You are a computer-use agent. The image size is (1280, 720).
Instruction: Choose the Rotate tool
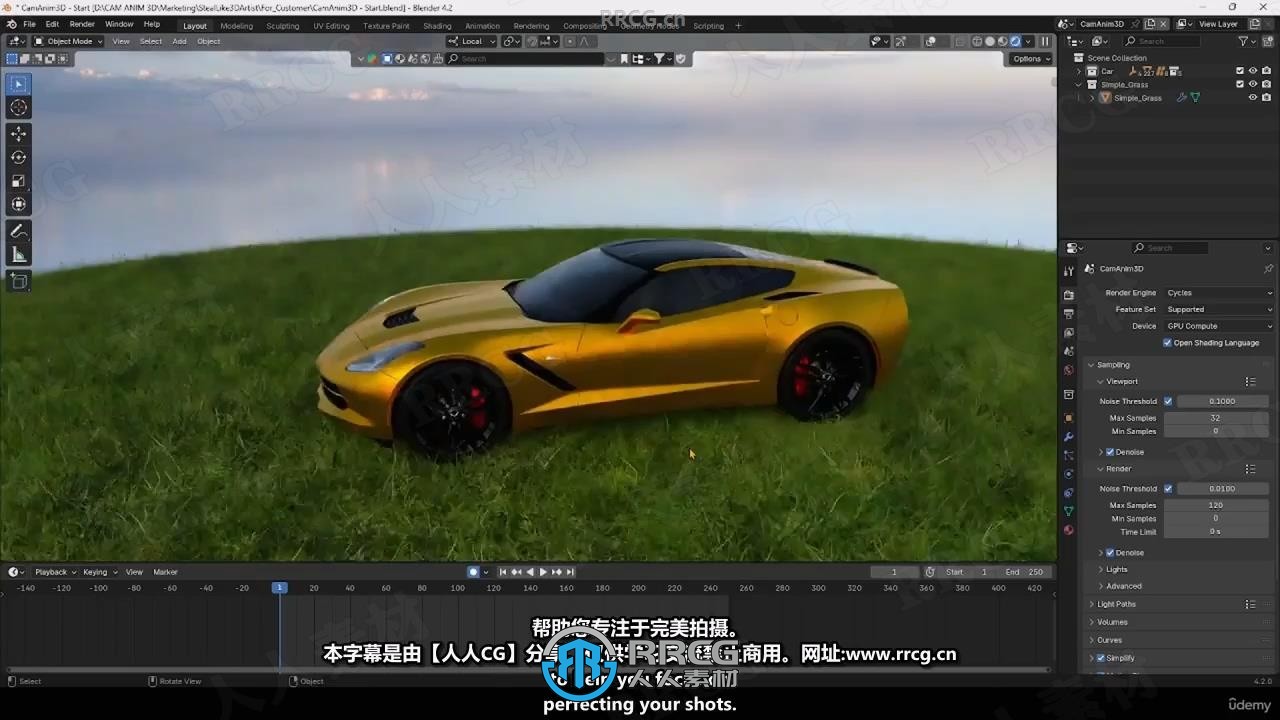tap(18, 157)
